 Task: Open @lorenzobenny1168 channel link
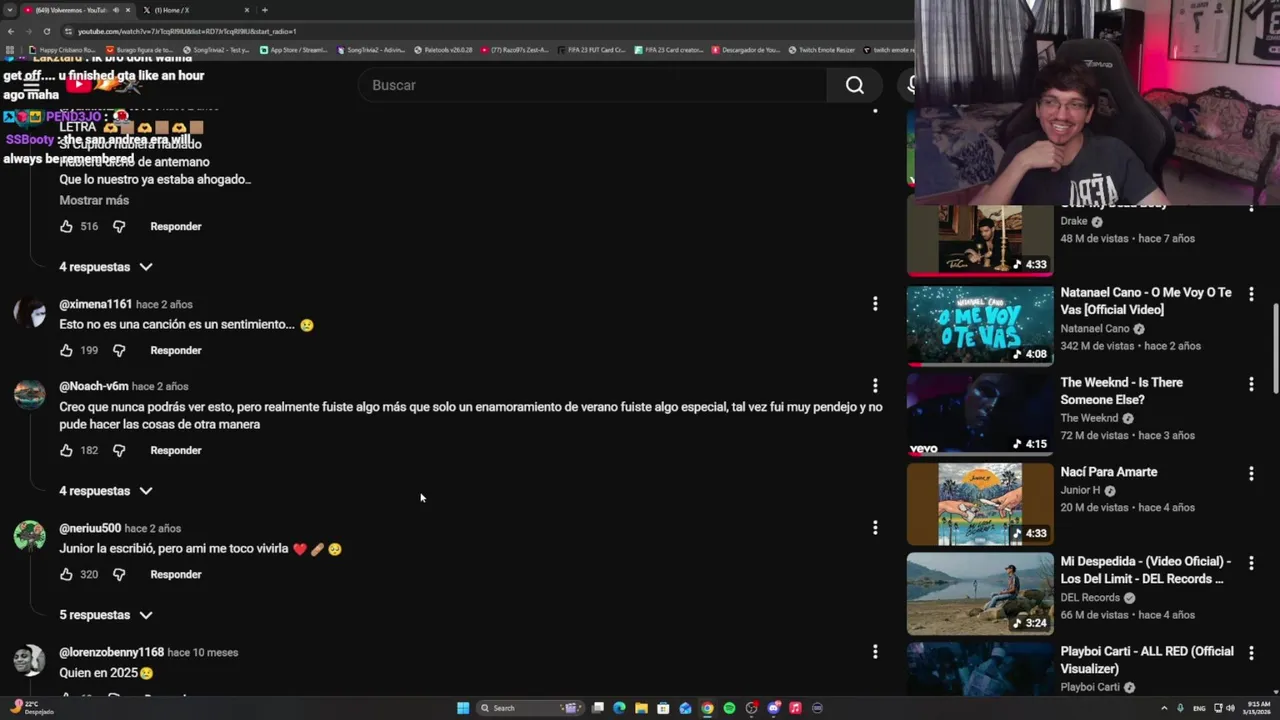pos(111,652)
